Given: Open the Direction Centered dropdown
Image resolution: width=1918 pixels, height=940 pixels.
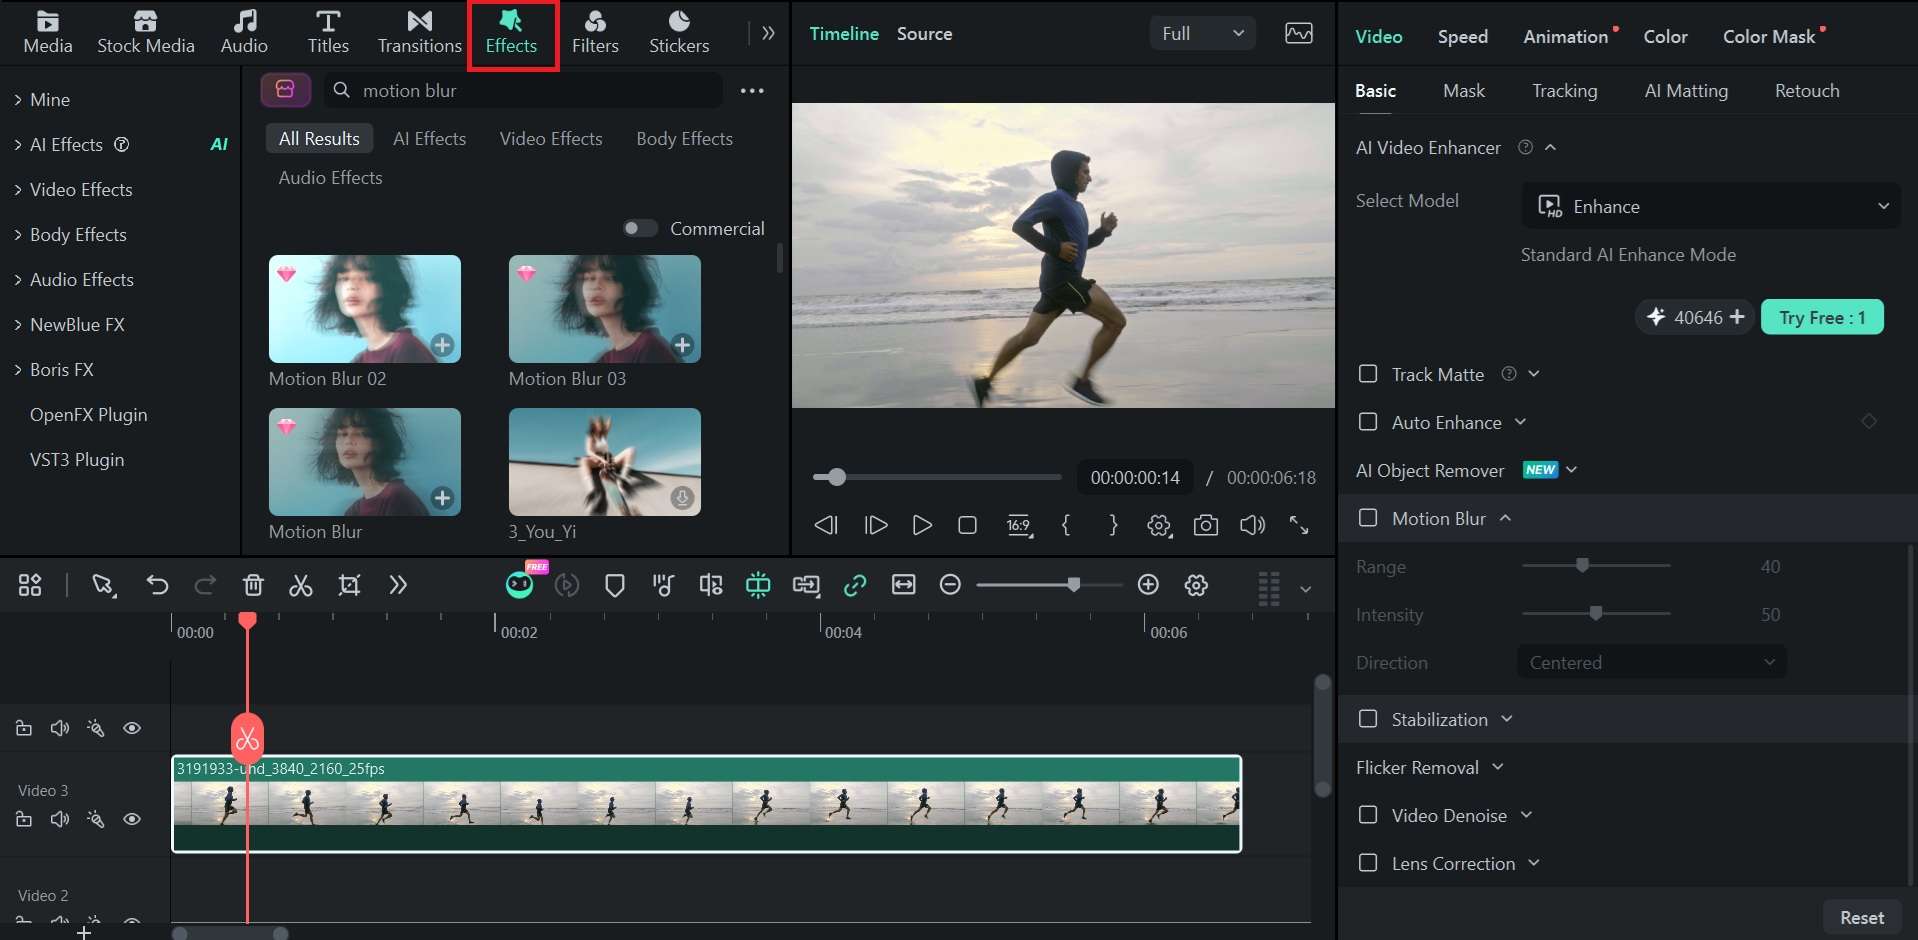Looking at the screenshot, I should tap(1651, 662).
